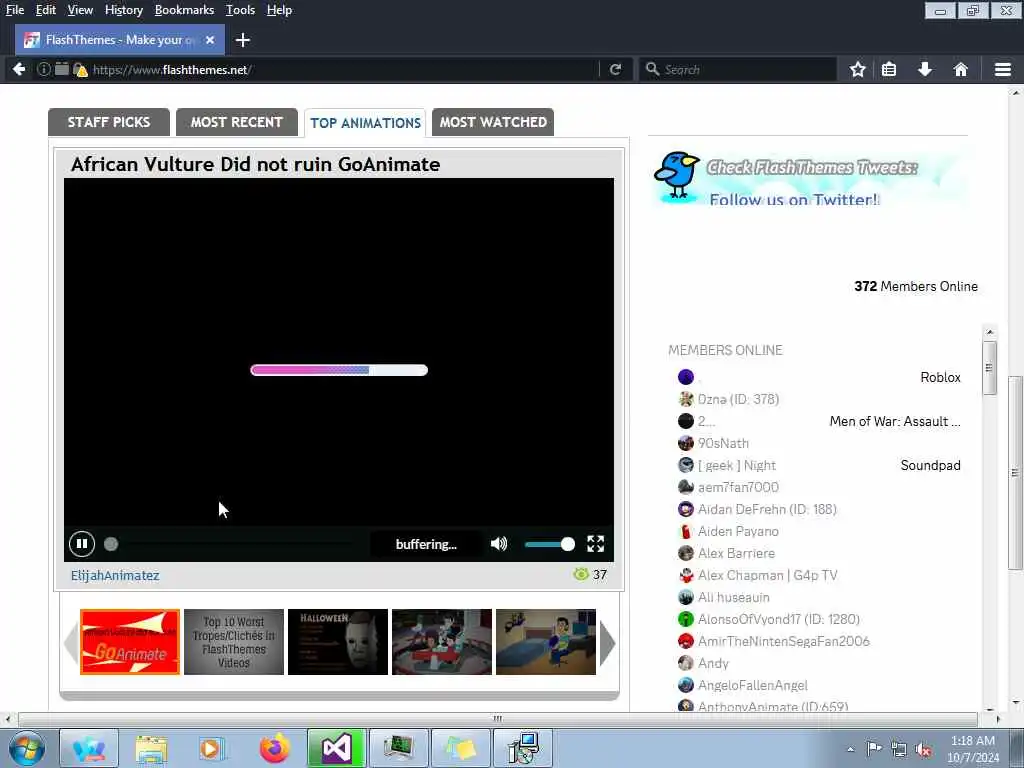The image size is (1024, 768).
Task: Switch to the Staff Picks tab
Action: (x=109, y=122)
